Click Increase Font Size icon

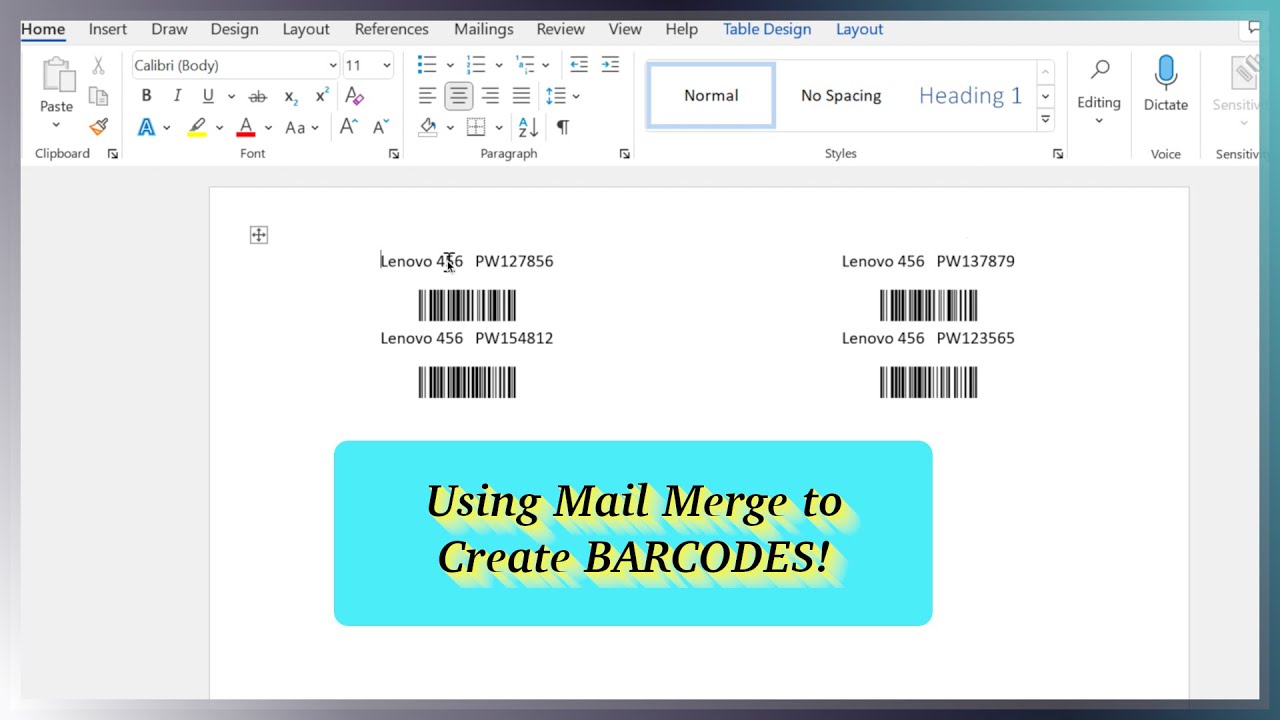click(348, 127)
